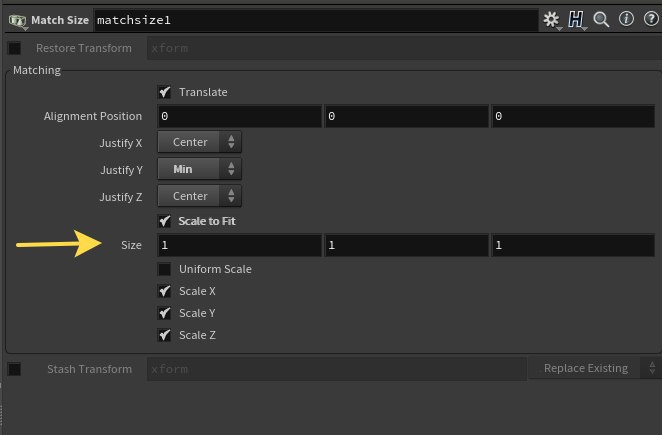Image resolution: width=662 pixels, height=435 pixels.
Task: Click the third Alignment Position field
Action: 573,116
